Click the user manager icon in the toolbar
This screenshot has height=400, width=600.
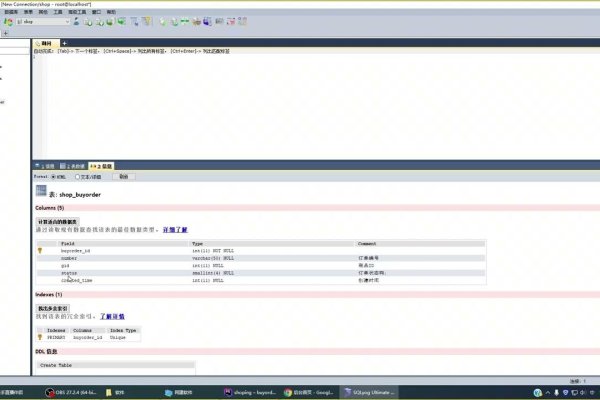click(x=76, y=22)
